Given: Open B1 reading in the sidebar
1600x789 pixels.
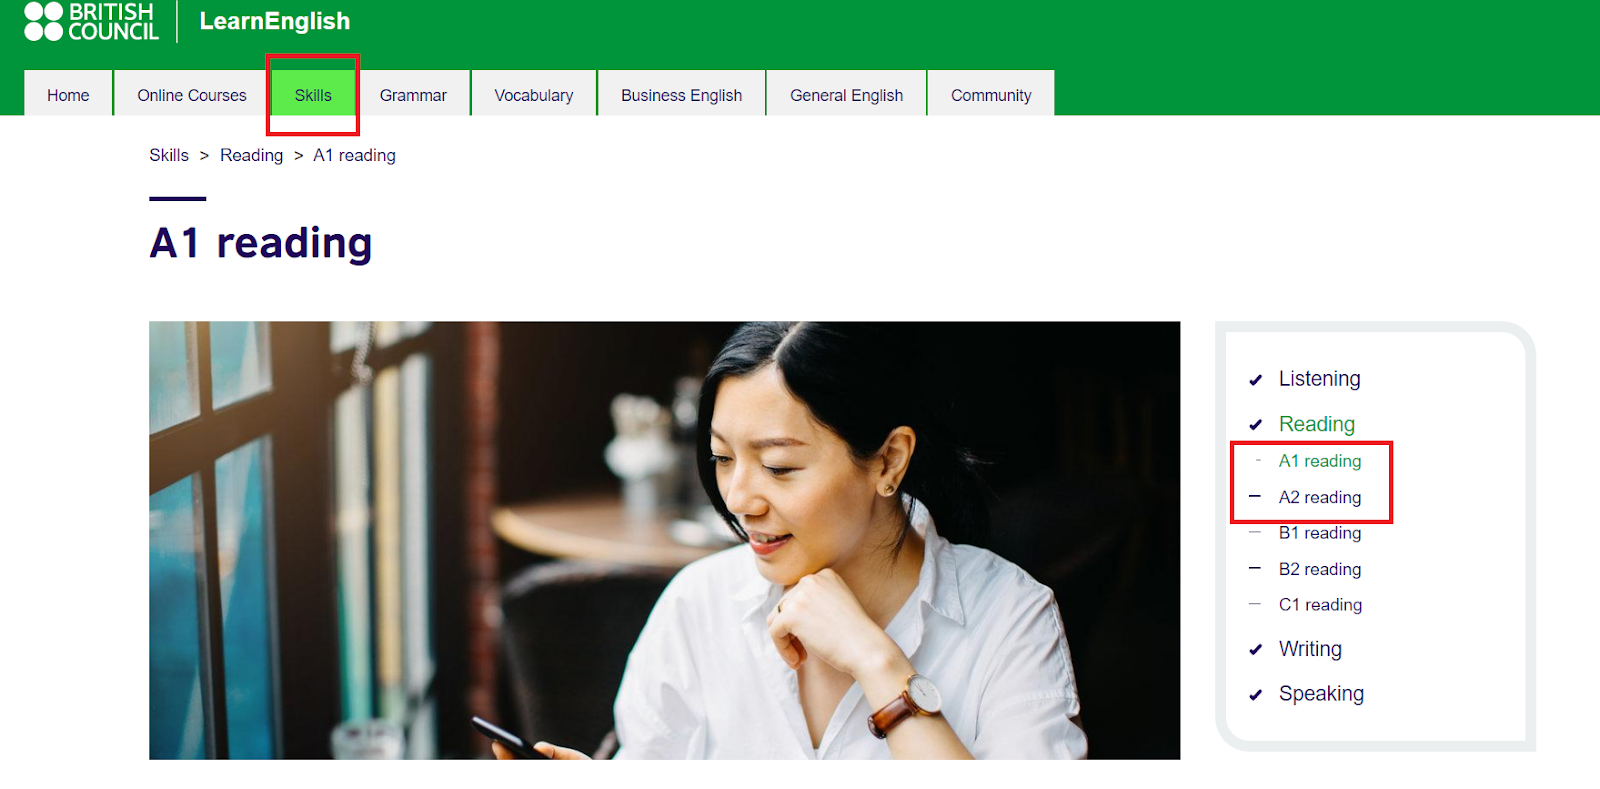Looking at the screenshot, I should coord(1320,533).
